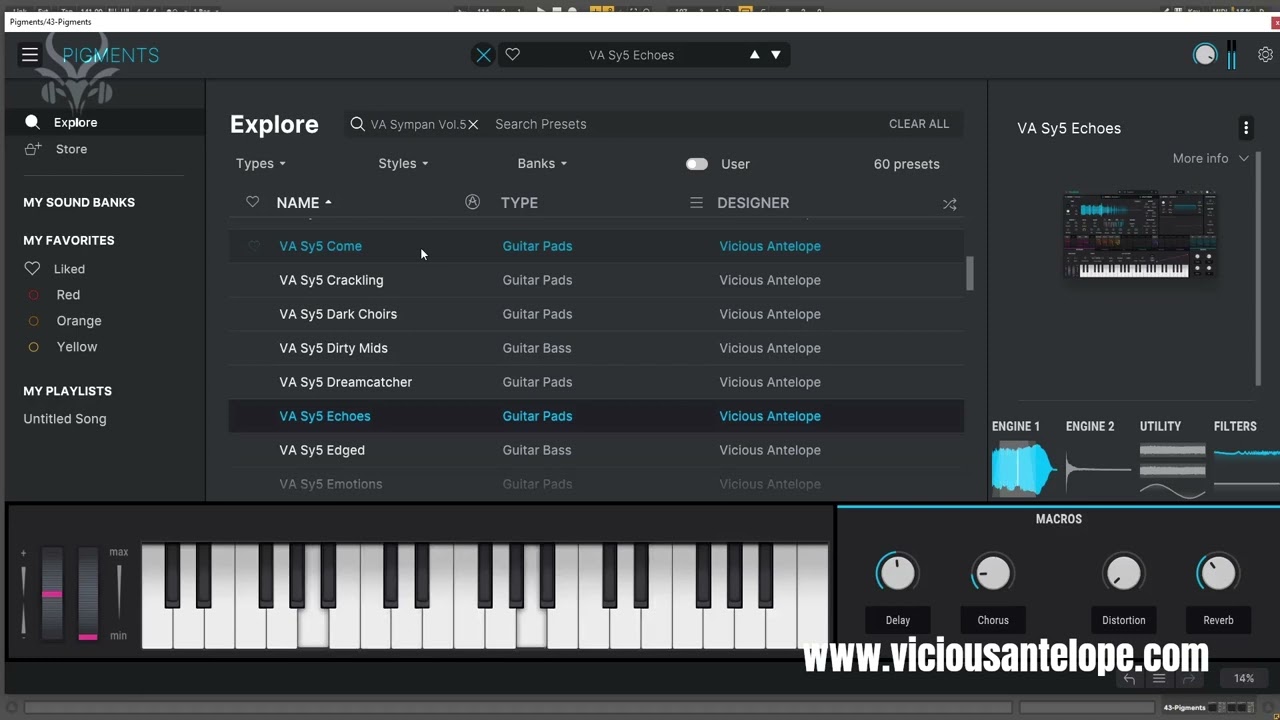This screenshot has width=1280, height=720.
Task: Go to previous preset with the up arrow
Action: tap(755, 55)
